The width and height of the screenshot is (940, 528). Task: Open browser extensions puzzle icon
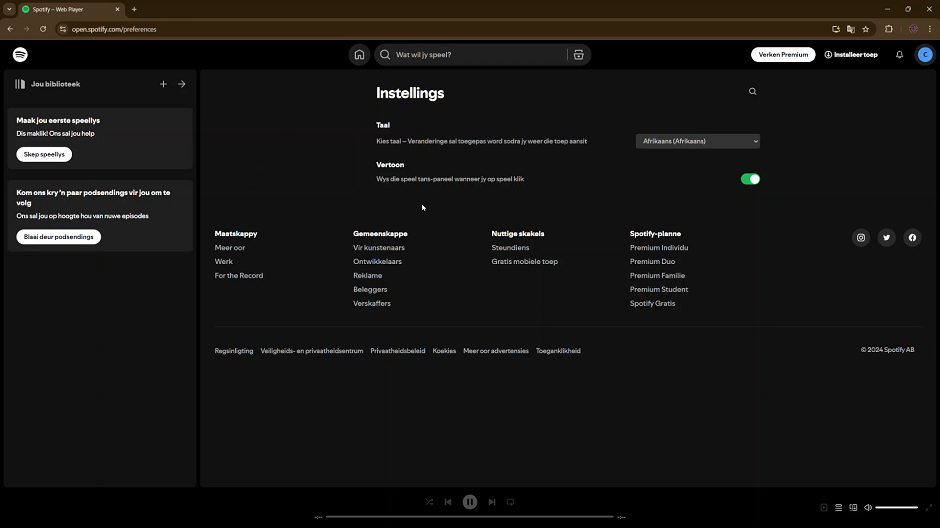(888, 29)
